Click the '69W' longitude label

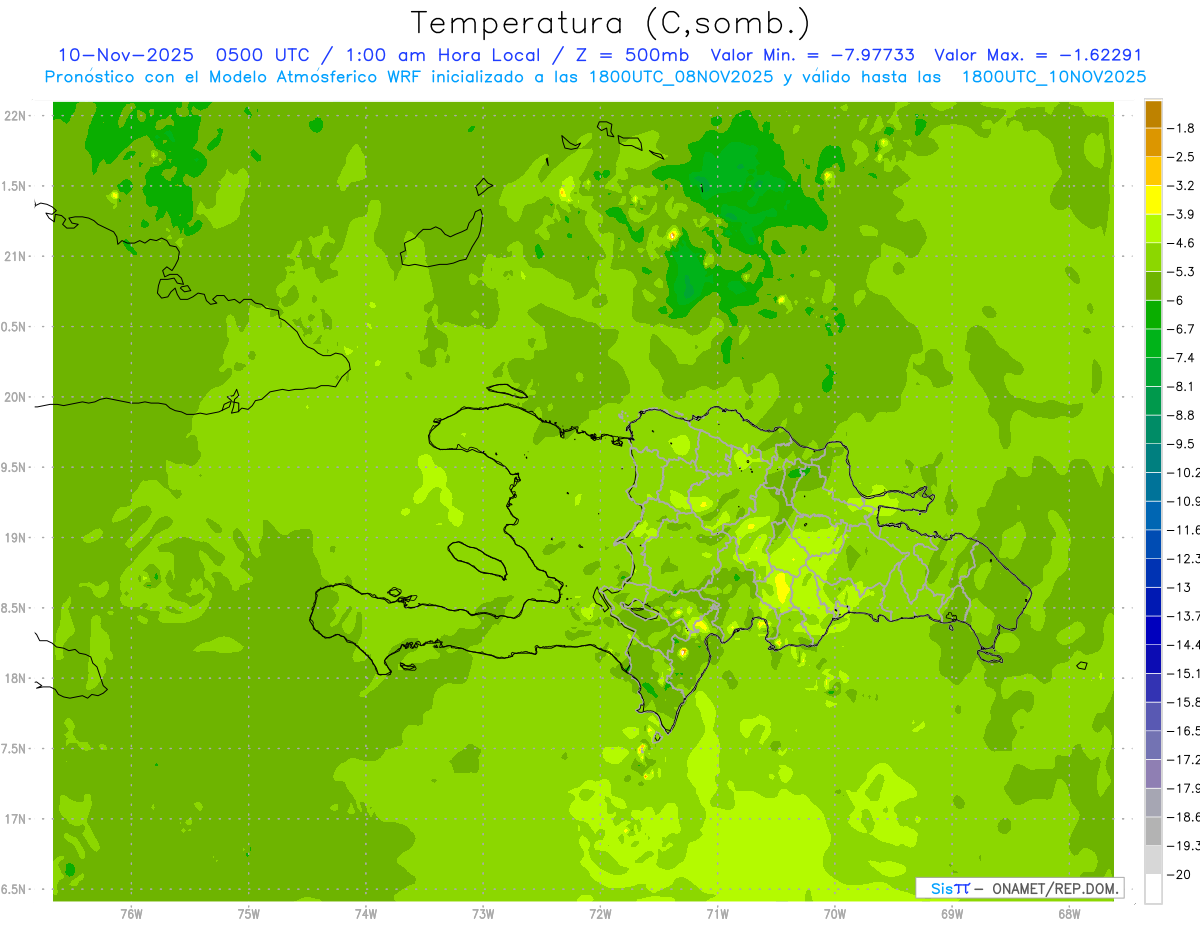pyautogui.click(x=952, y=914)
